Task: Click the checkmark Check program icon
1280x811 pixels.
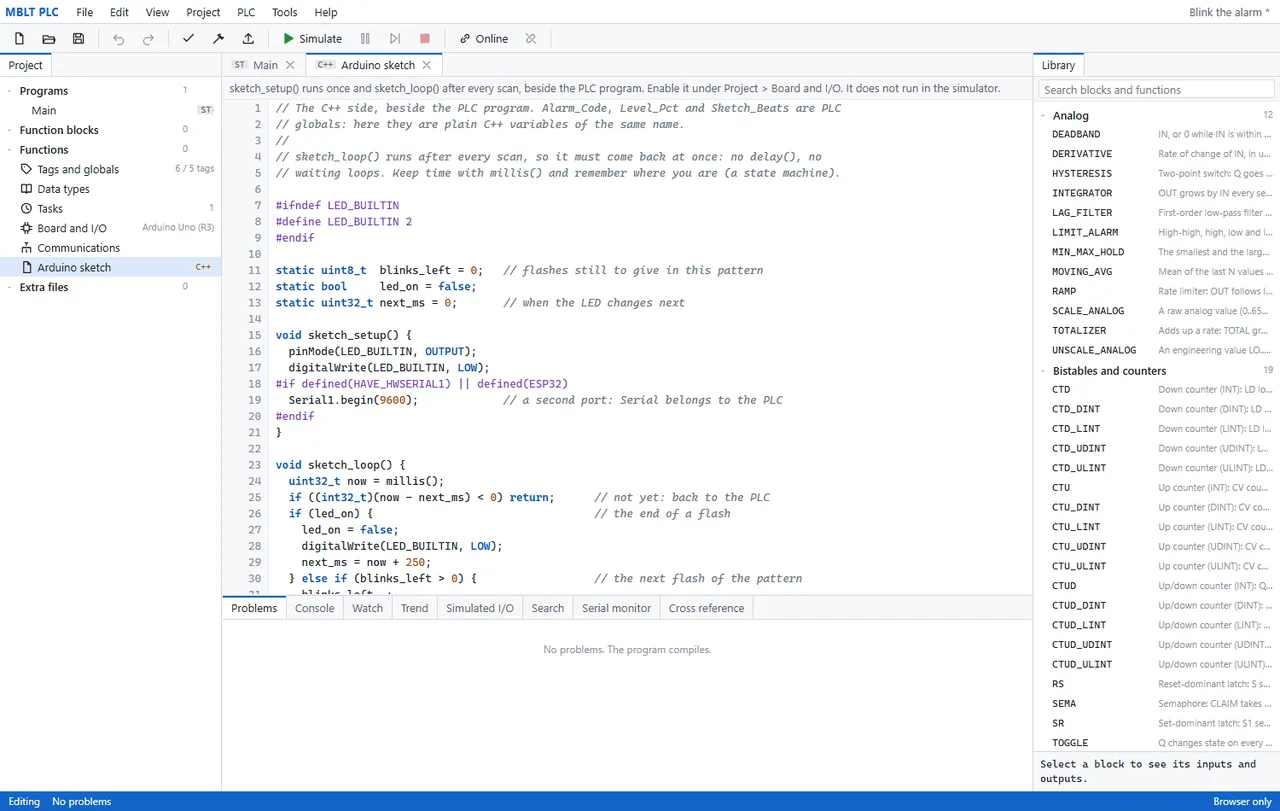Action: pyautogui.click(x=188, y=39)
